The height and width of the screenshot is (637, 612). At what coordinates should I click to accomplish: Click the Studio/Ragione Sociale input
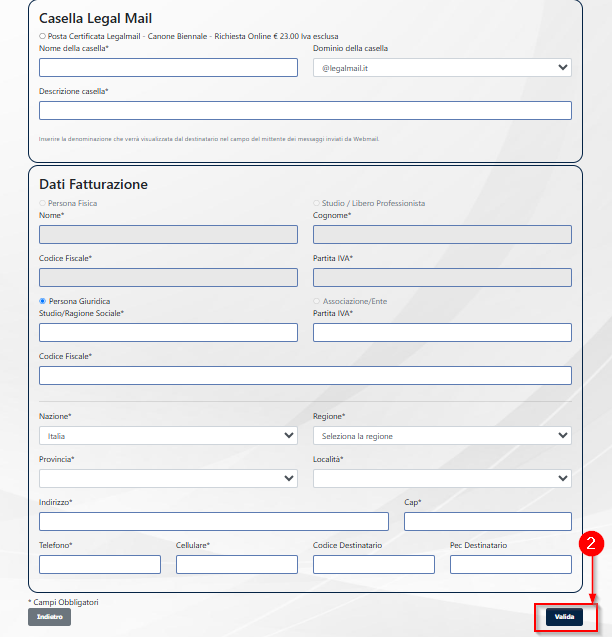pos(168,333)
